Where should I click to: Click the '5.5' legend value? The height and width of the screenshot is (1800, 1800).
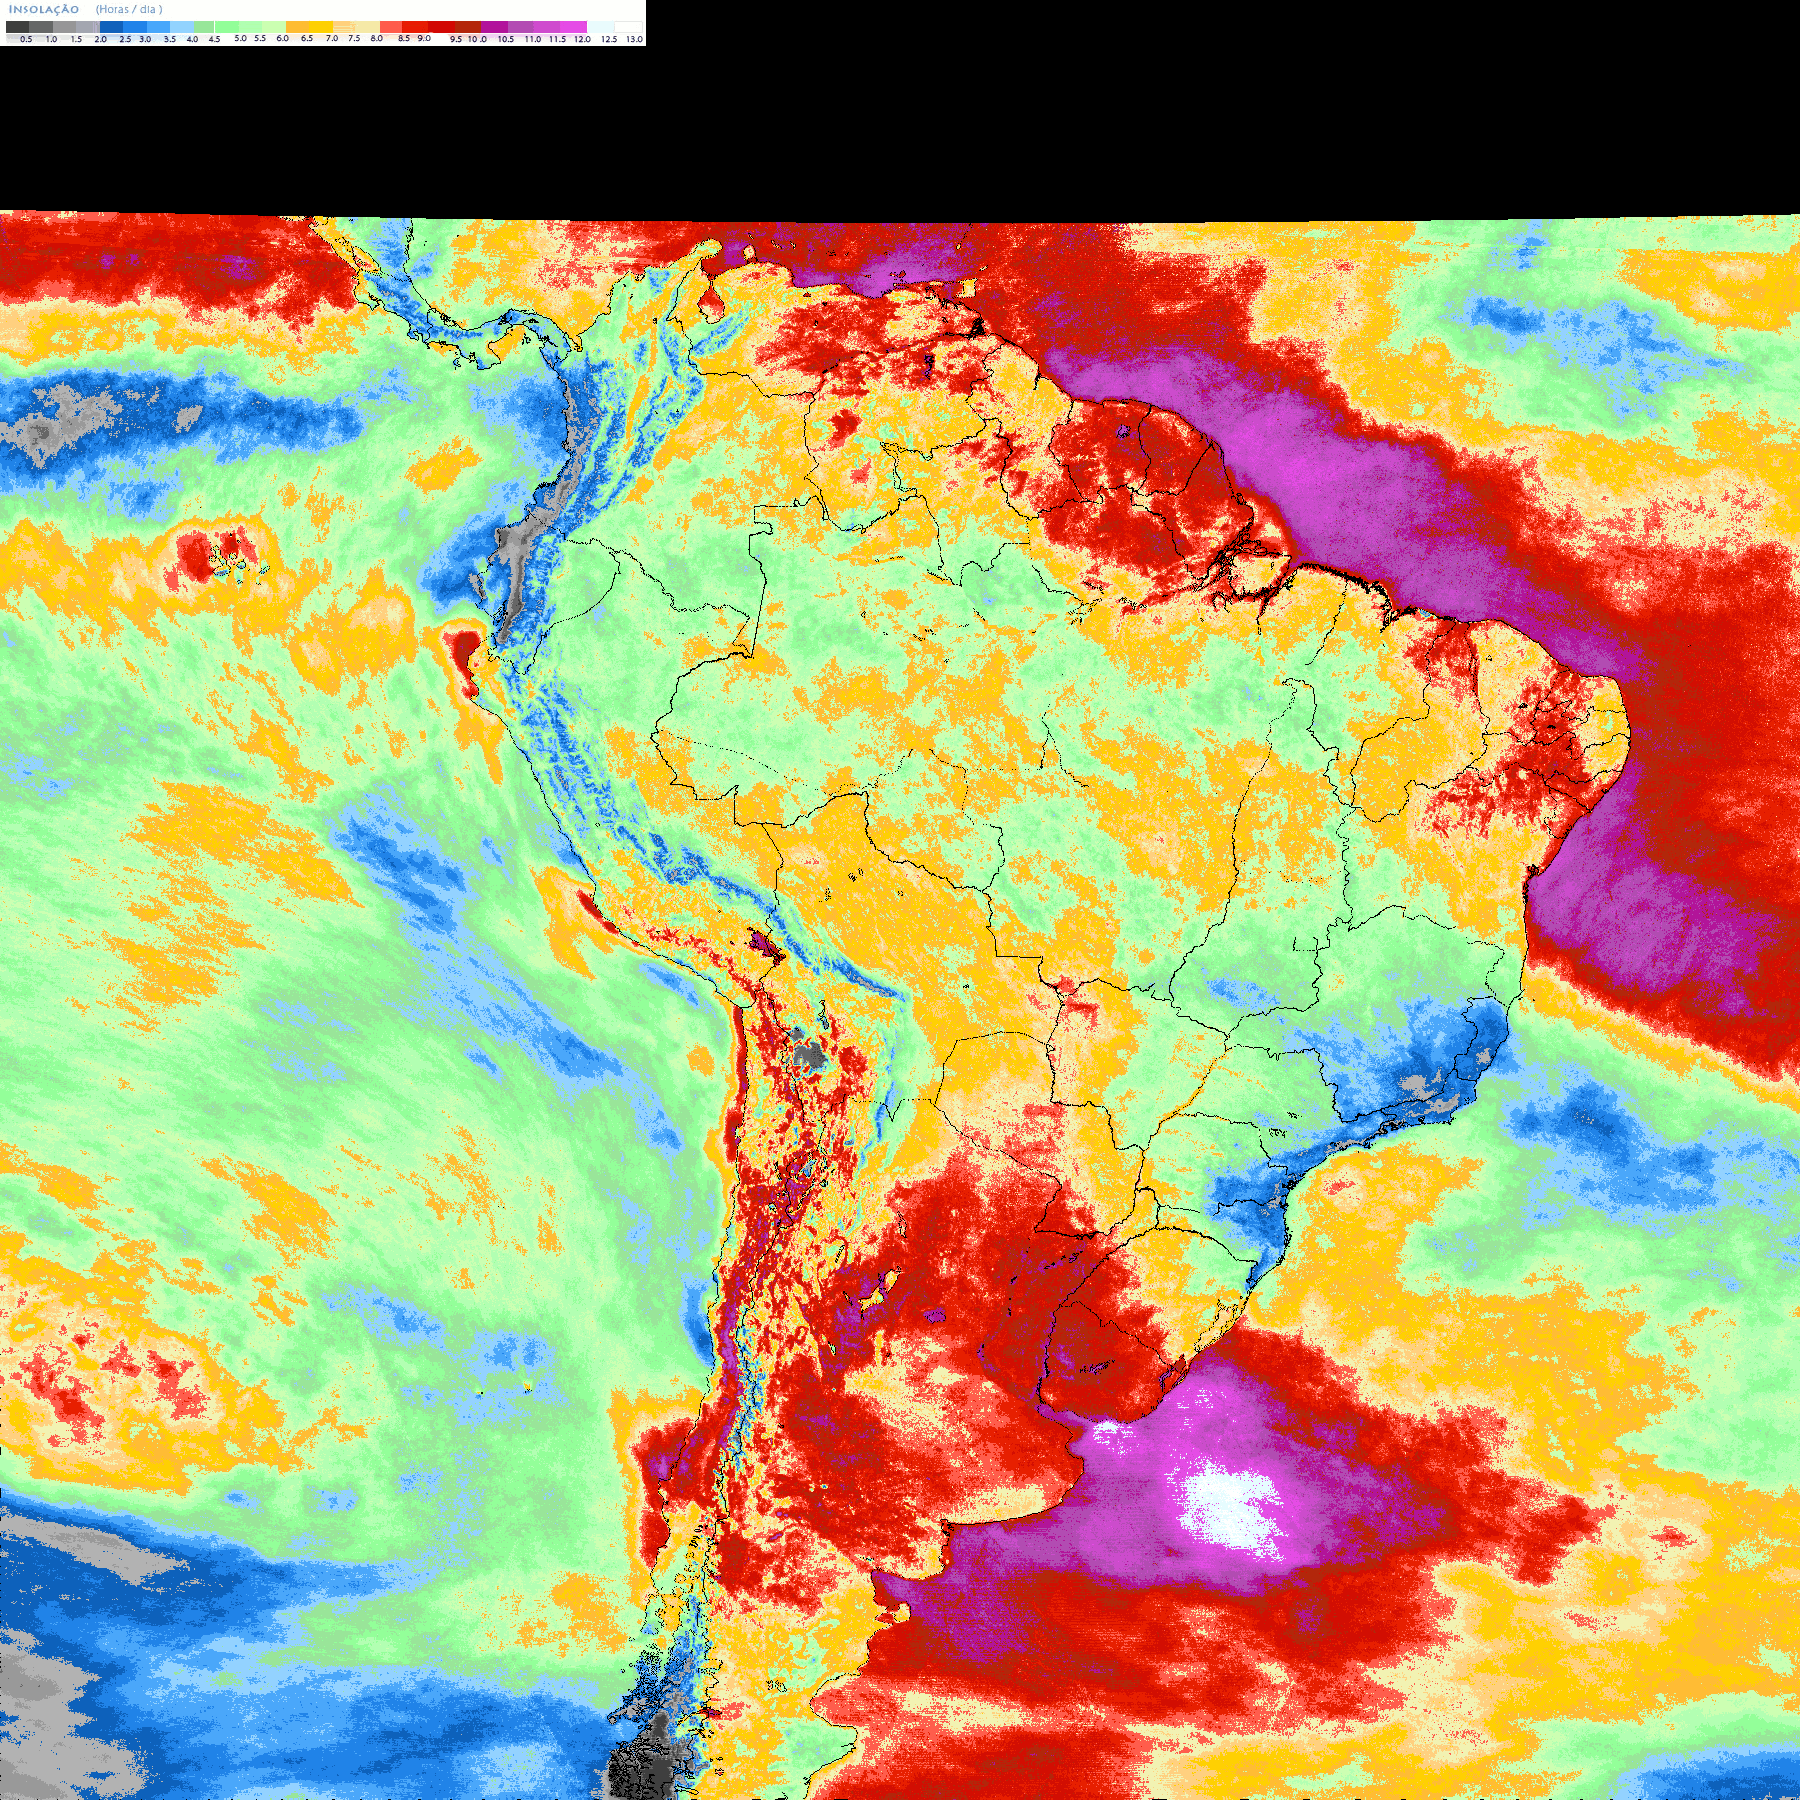[x=260, y=38]
